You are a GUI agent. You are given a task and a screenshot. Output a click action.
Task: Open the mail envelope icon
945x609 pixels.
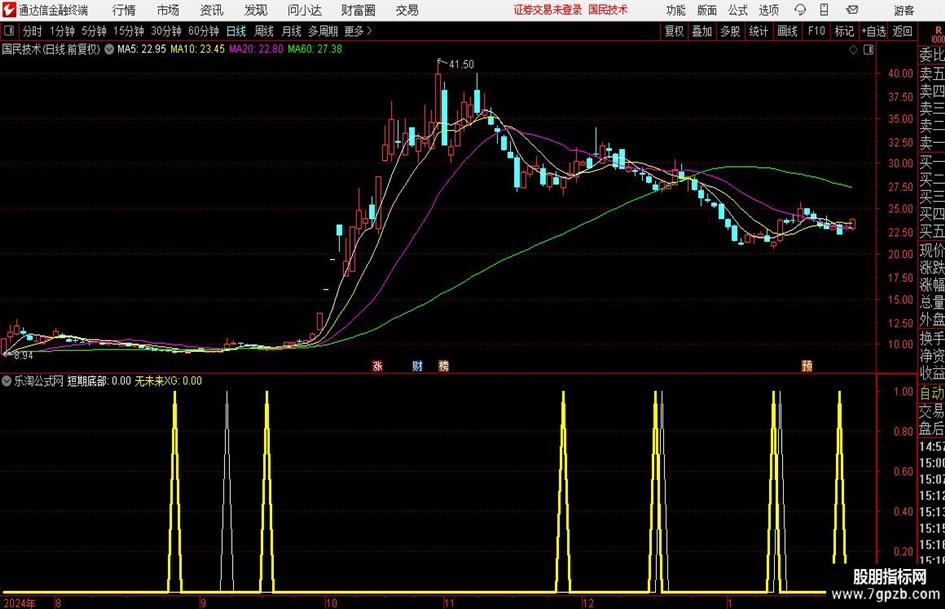[x=852, y=10]
